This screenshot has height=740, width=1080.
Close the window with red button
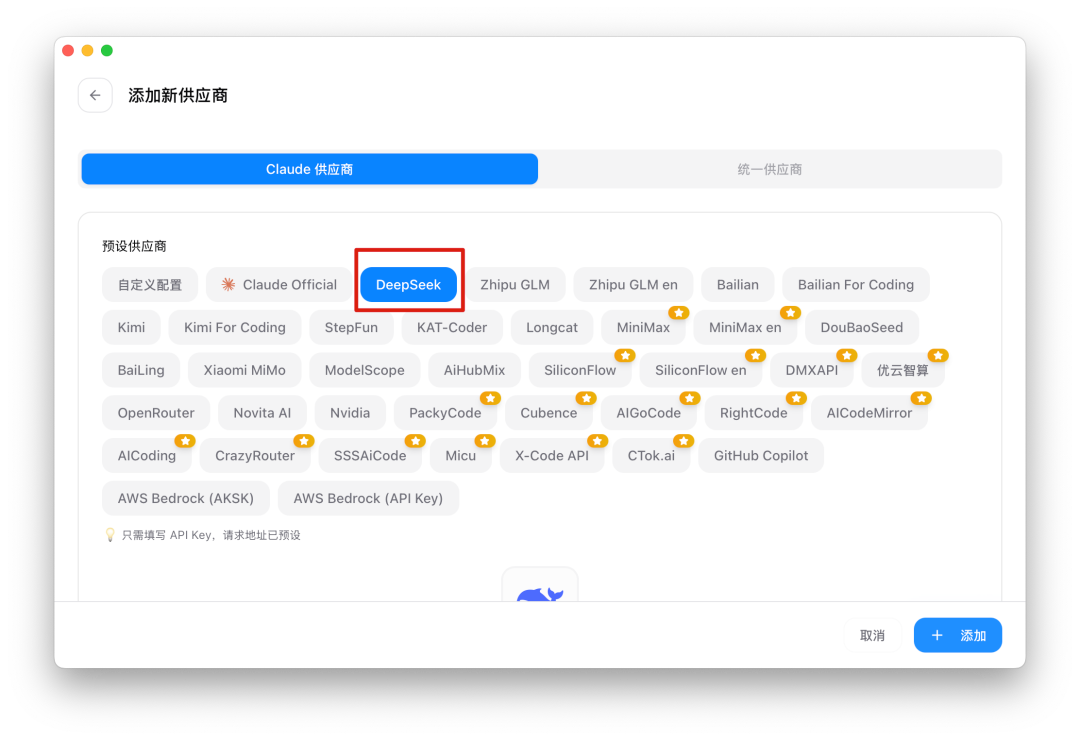(68, 50)
